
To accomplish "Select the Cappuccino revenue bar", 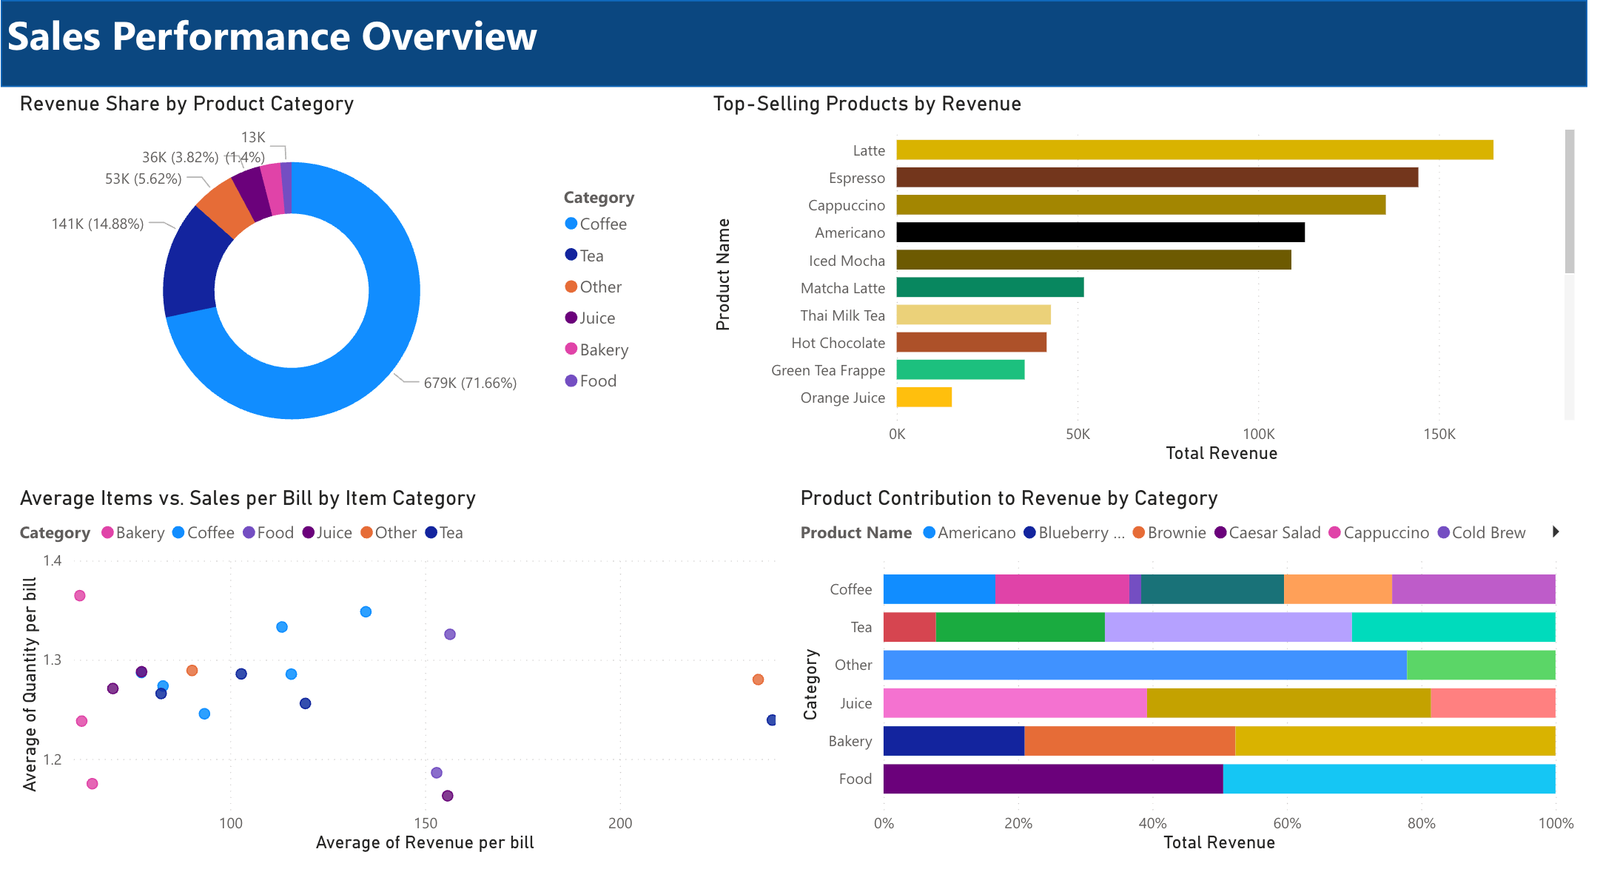I will coord(1141,205).
